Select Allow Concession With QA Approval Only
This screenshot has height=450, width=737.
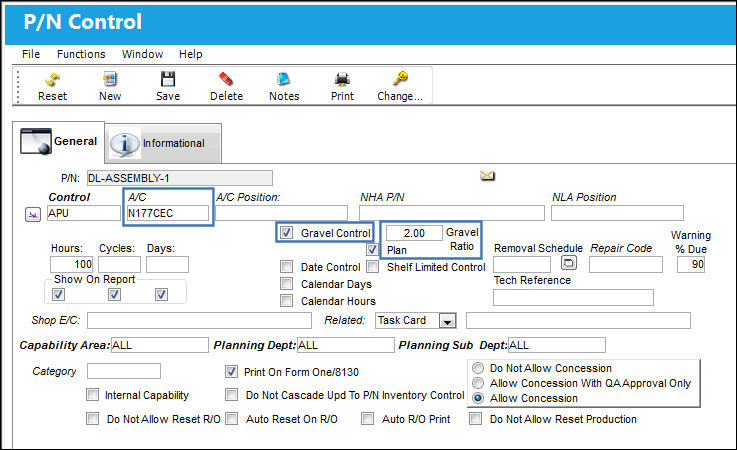click(x=478, y=383)
